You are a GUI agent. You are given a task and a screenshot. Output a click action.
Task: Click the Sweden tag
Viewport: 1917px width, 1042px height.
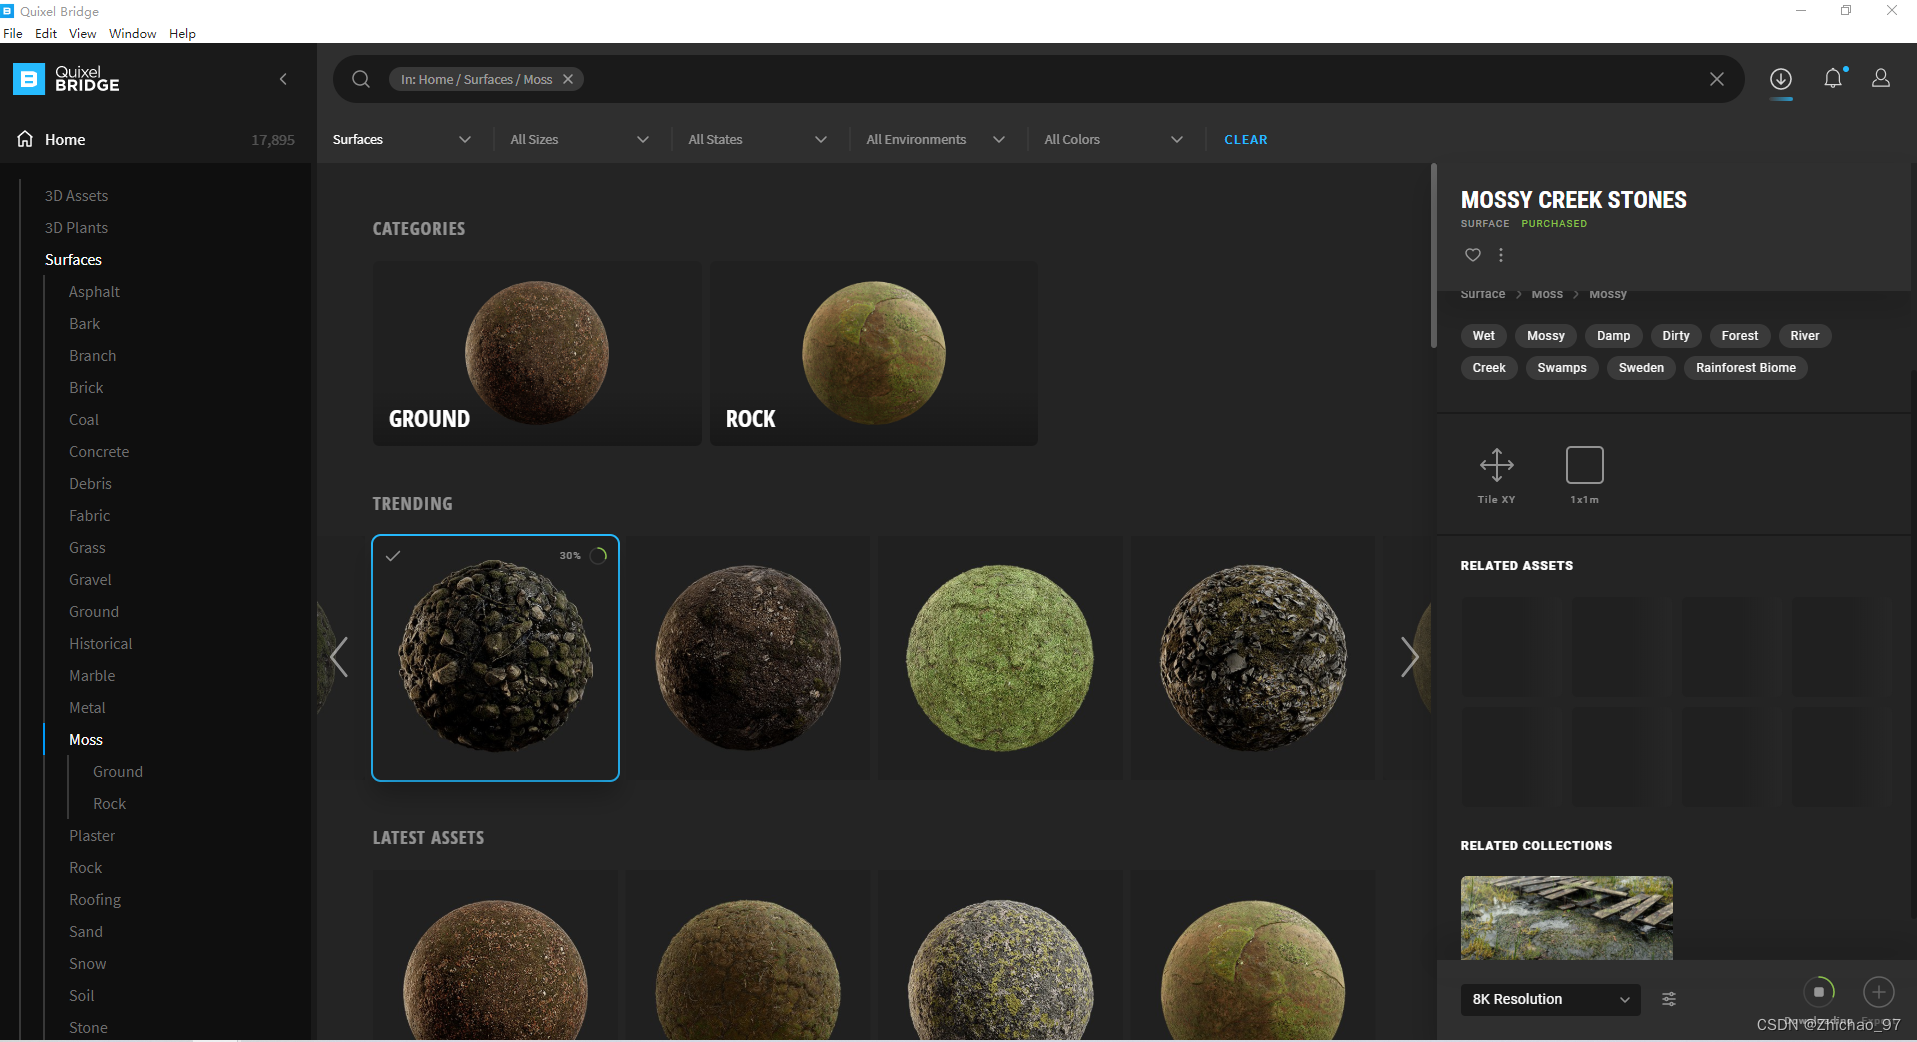click(x=1641, y=368)
